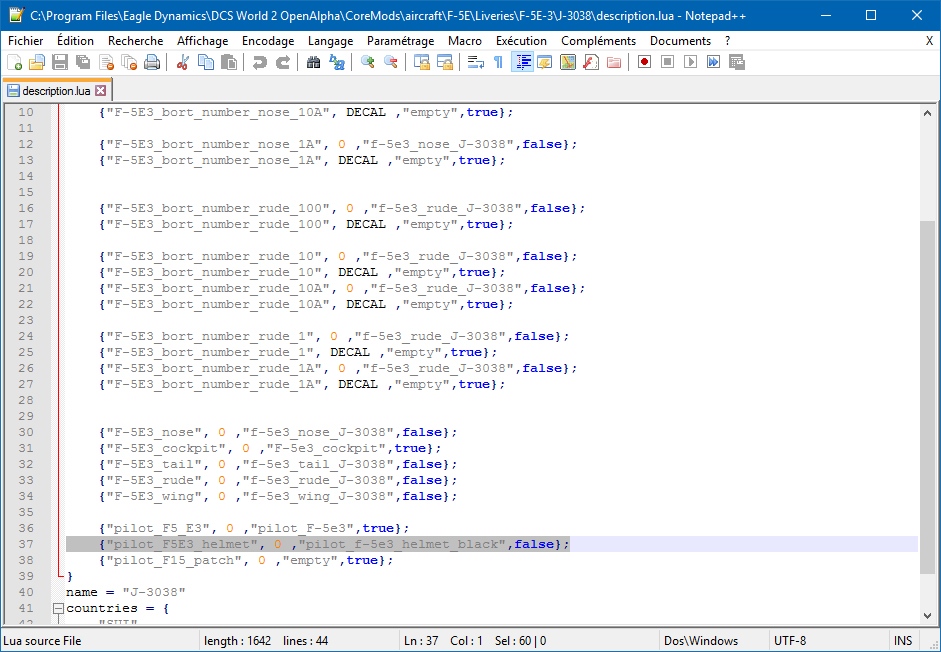Click the "pilot_F5_E3" code line
Screen dimensions: 941x652
254,528
